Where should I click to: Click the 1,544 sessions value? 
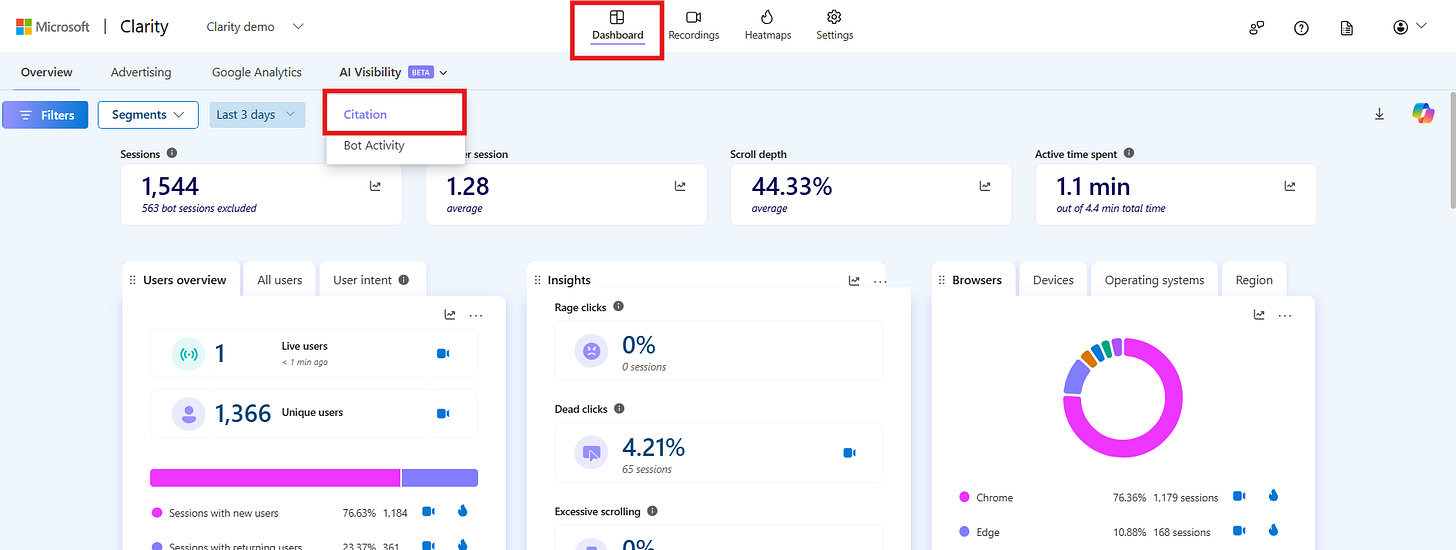click(170, 186)
